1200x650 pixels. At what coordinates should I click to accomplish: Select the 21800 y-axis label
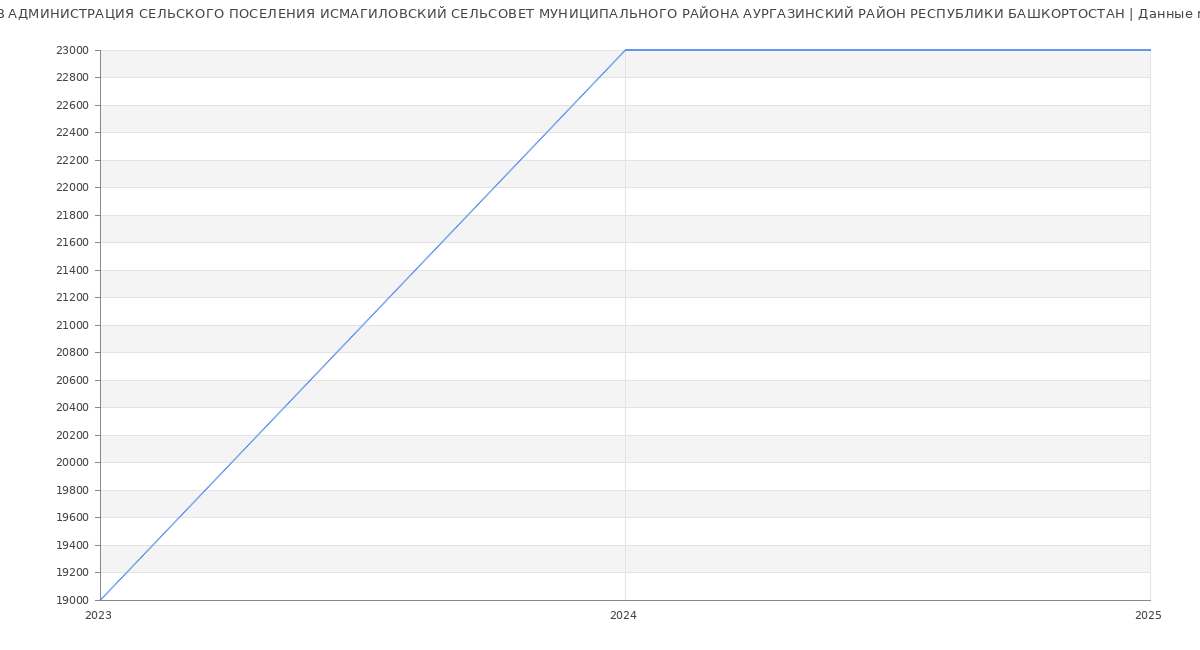(73, 215)
